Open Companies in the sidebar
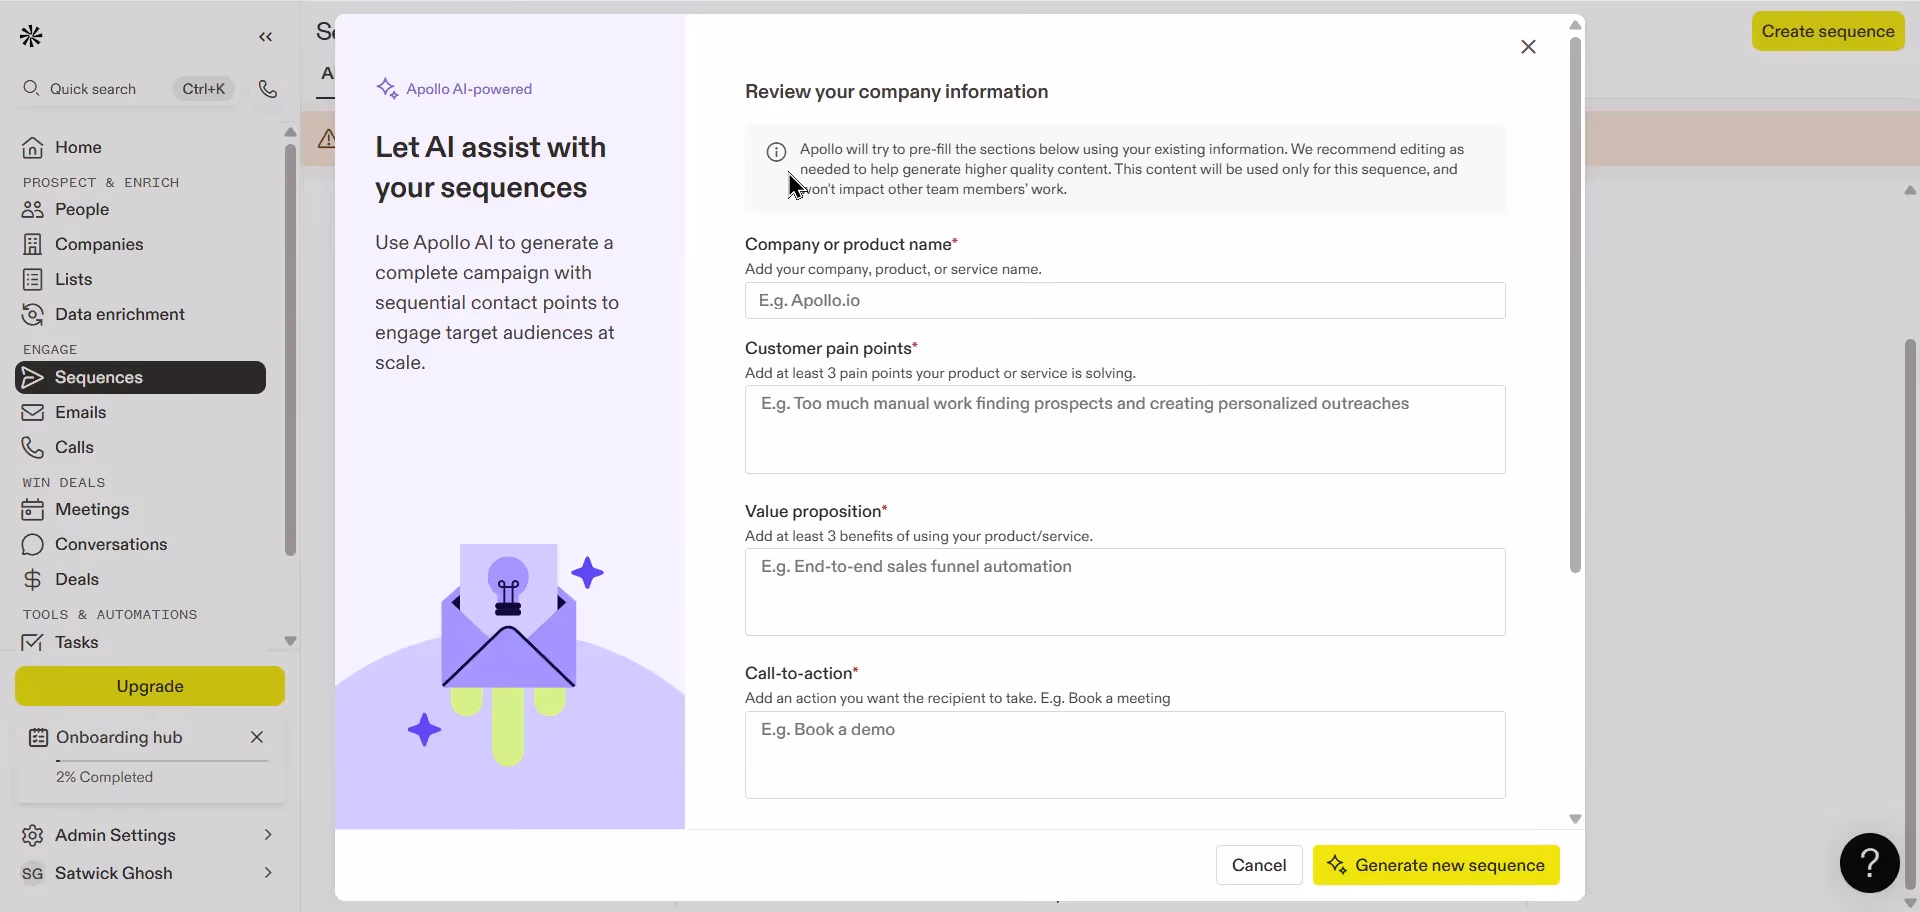The width and height of the screenshot is (1920, 912). pos(140,245)
